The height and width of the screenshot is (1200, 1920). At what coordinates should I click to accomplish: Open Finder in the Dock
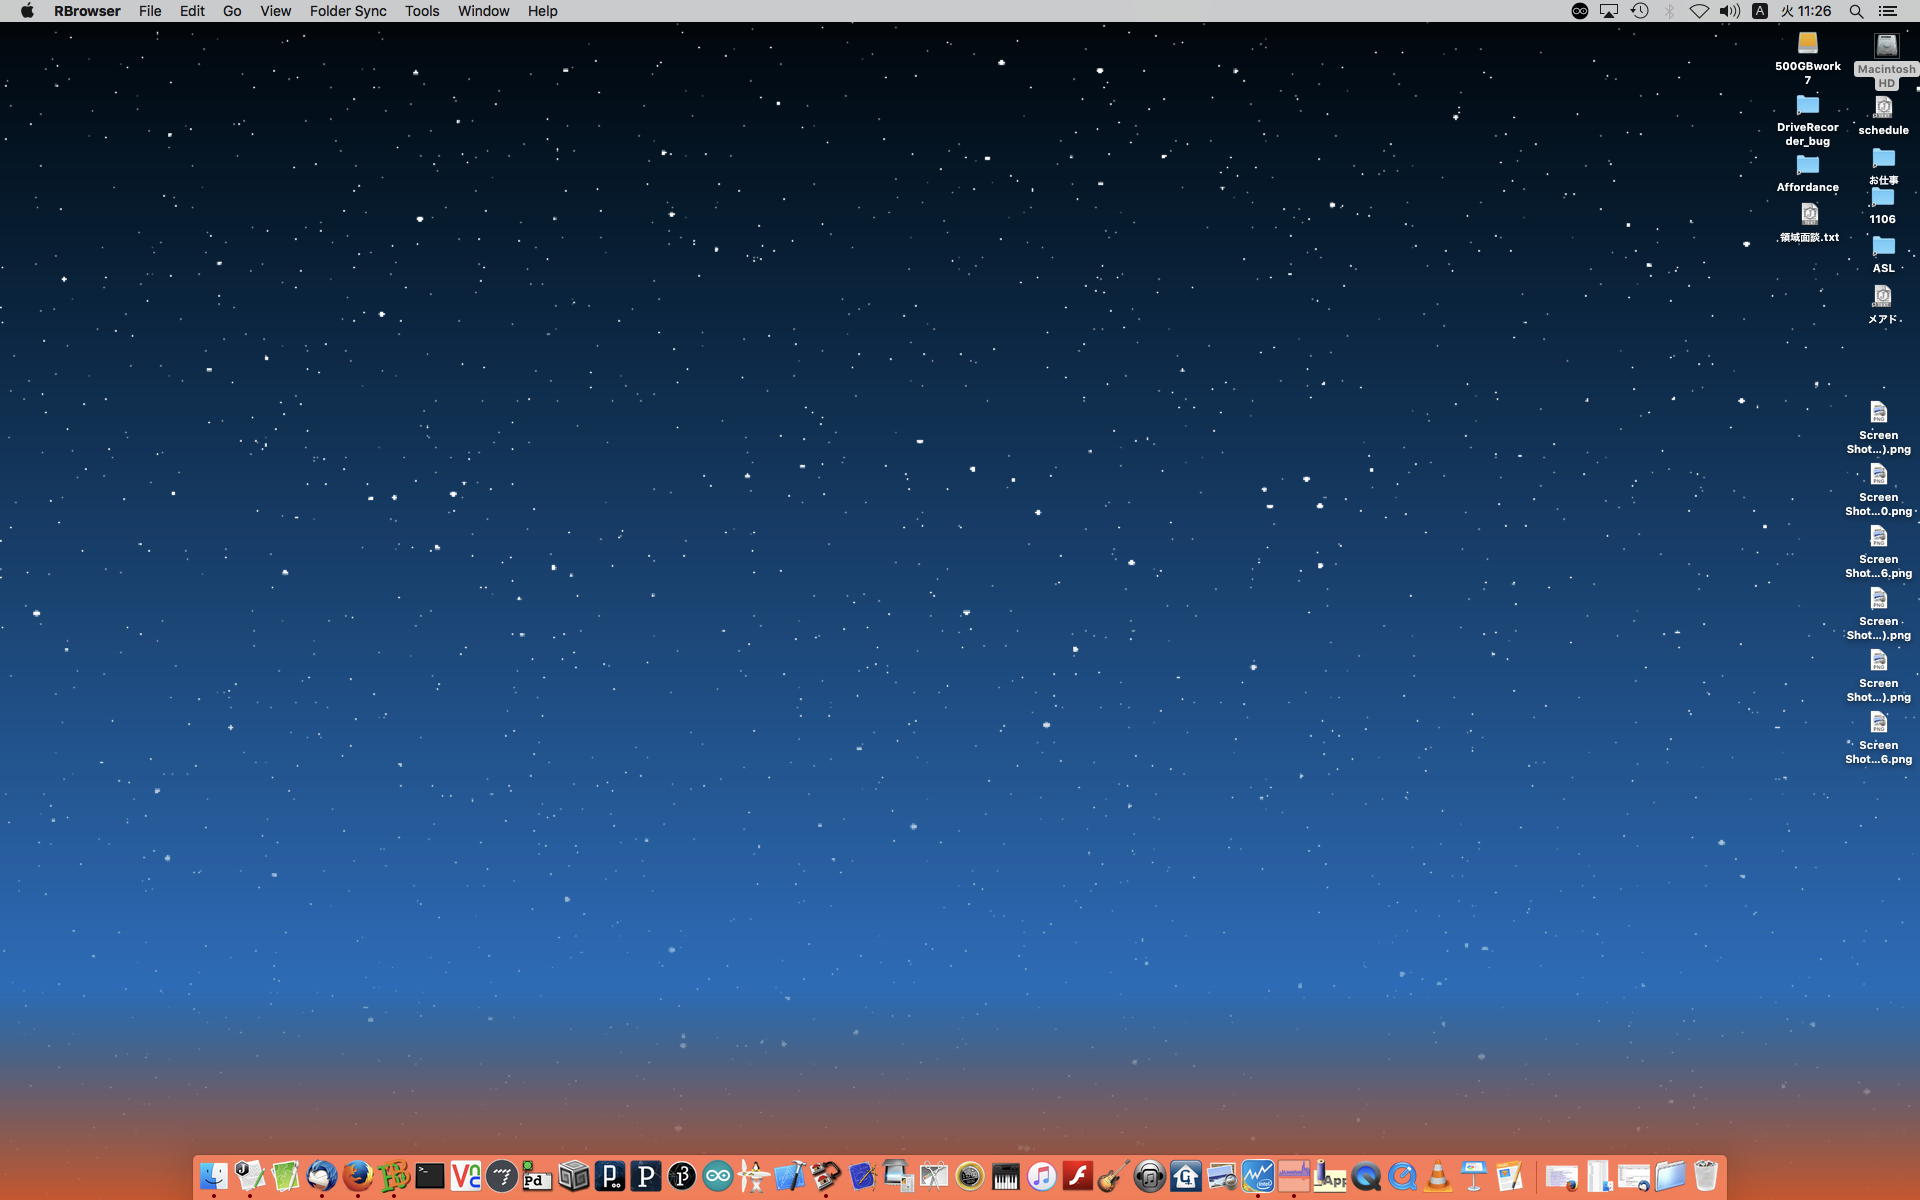pyautogui.click(x=213, y=1176)
